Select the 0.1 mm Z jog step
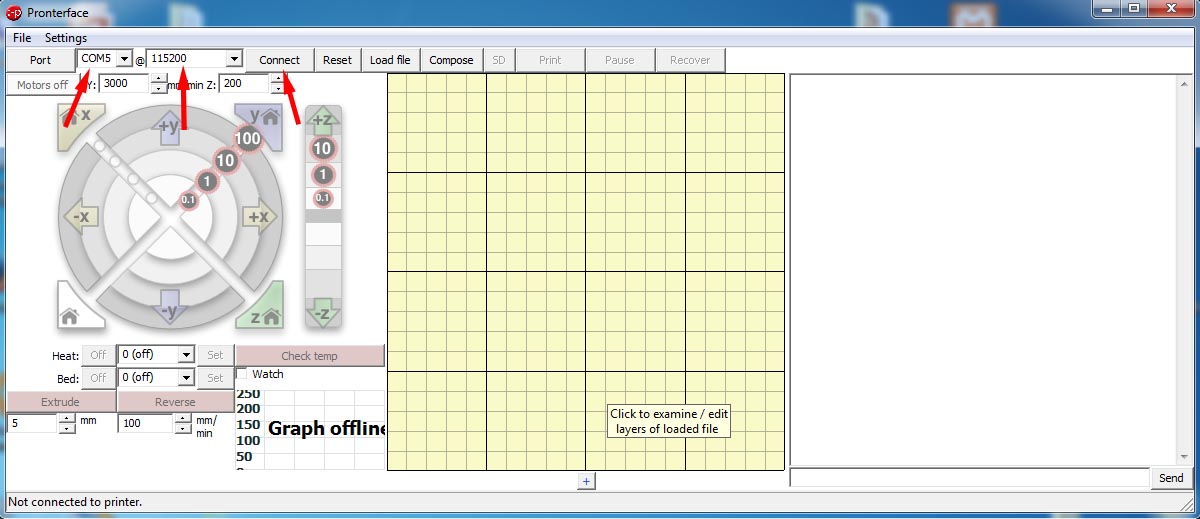 pyautogui.click(x=322, y=198)
